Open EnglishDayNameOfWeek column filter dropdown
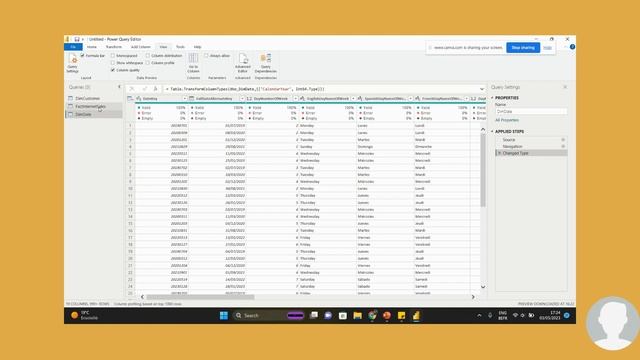The width and height of the screenshot is (640, 360). 353,98
